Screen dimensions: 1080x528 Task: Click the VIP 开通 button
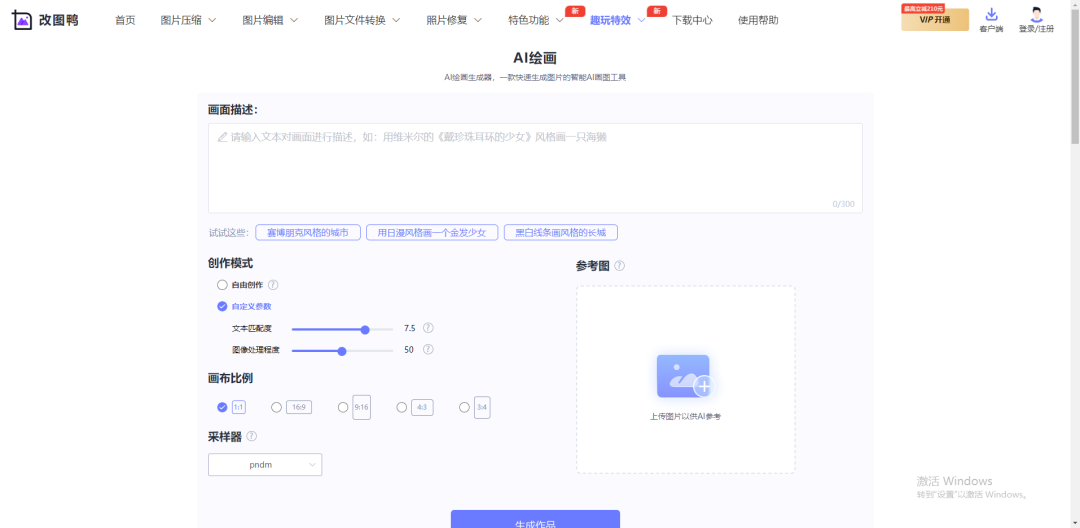(935, 19)
